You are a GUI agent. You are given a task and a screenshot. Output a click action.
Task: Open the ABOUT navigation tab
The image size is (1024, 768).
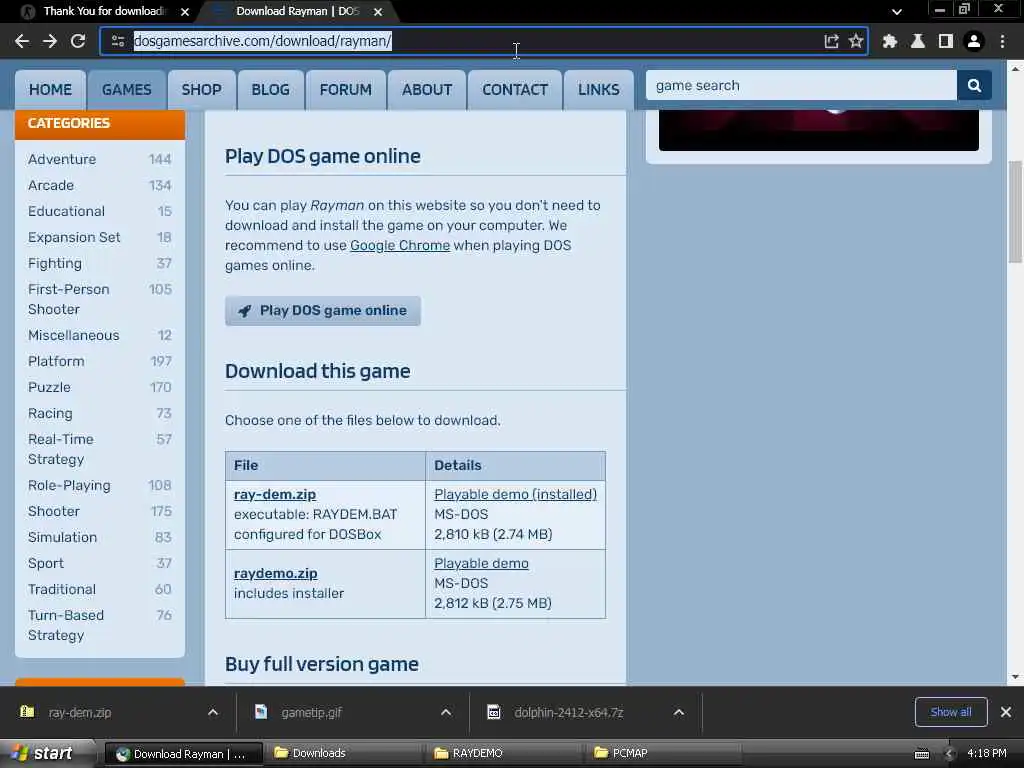tap(427, 89)
